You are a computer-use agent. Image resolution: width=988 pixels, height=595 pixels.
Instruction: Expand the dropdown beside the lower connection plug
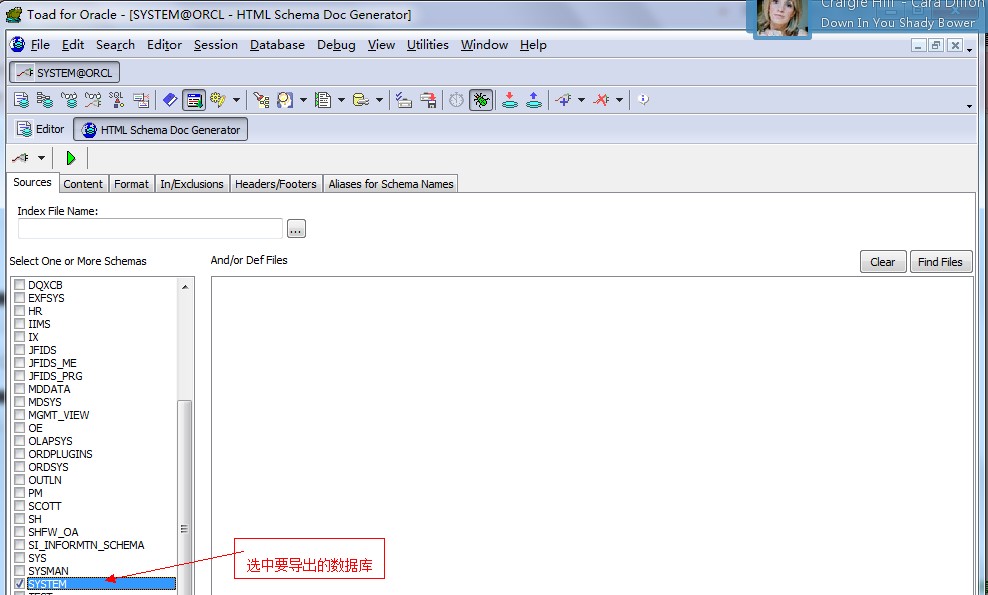[41, 158]
